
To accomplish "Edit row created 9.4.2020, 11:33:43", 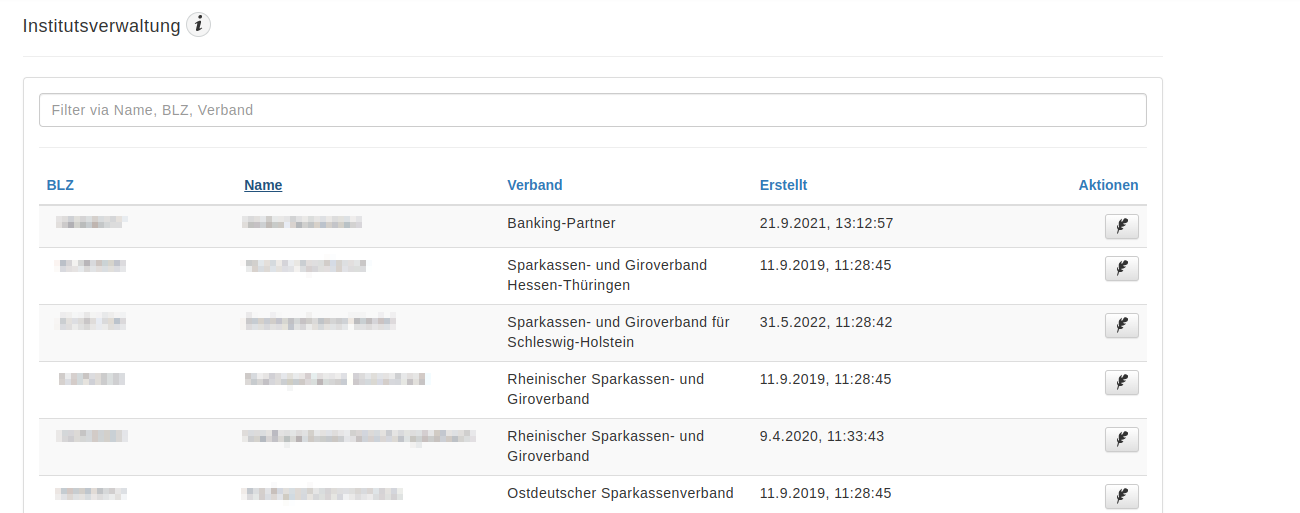I will pyautogui.click(x=1121, y=440).
